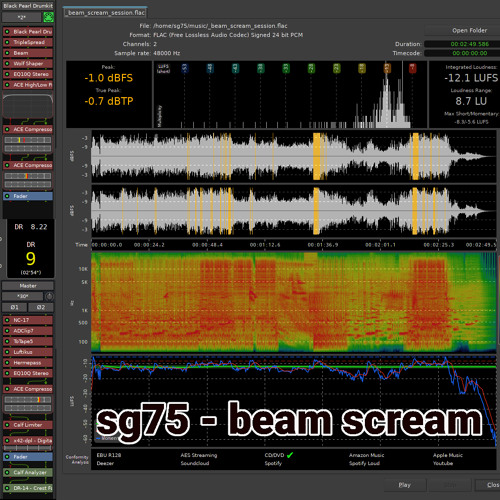This screenshot has height=500, width=500.
Task: Click the Youtube conformity entry
Action: (443, 463)
